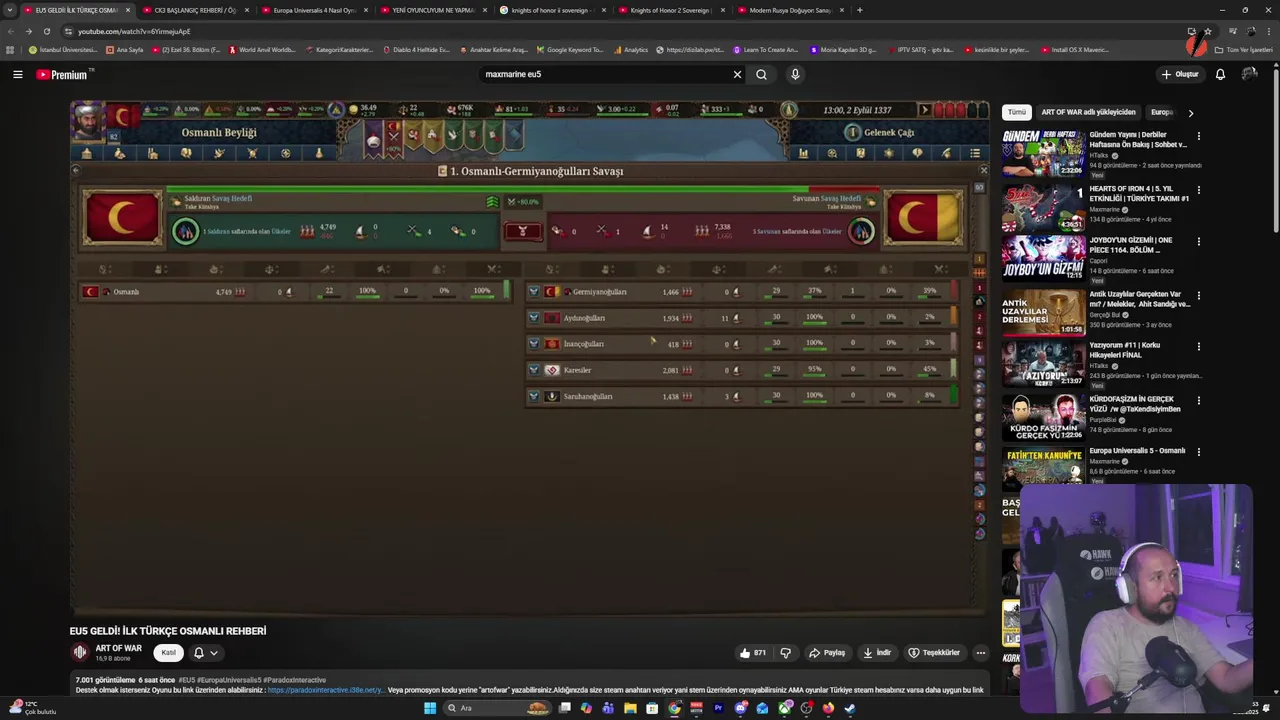Click the Gelenek Çağı age indicator
This screenshot has width=1280, height=720.
point(881,132)
